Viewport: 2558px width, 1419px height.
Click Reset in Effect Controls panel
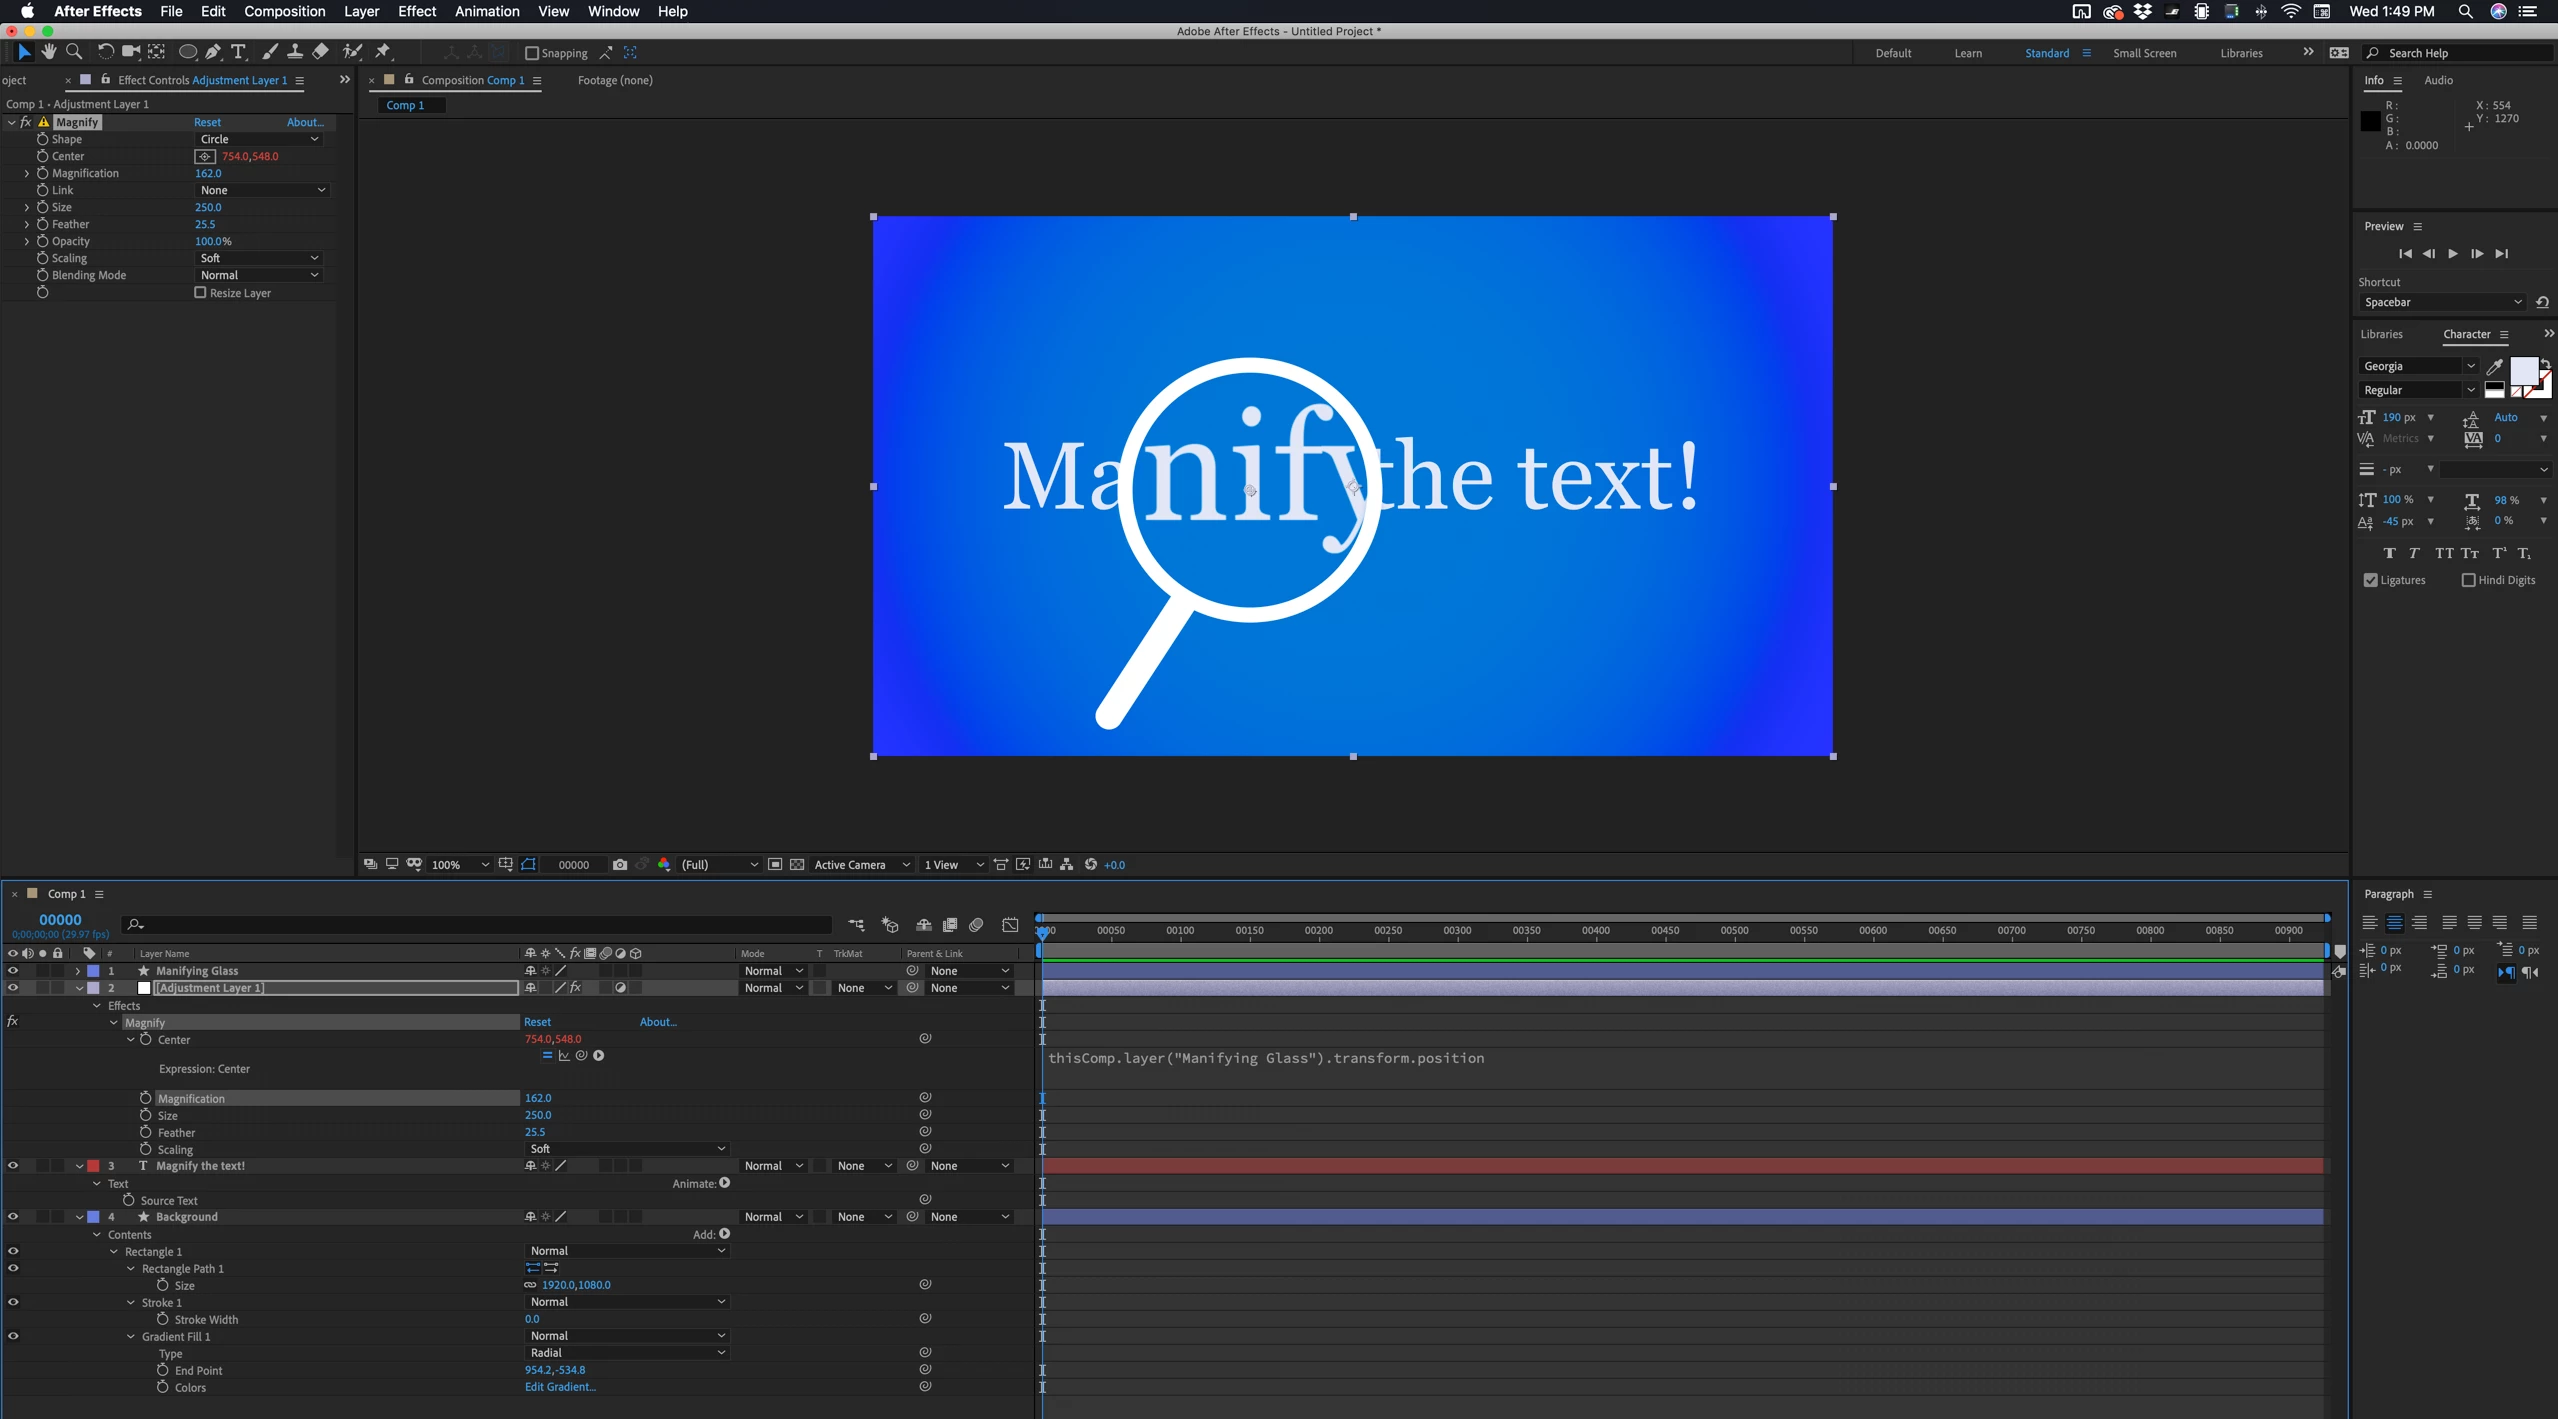coord(207,122)
